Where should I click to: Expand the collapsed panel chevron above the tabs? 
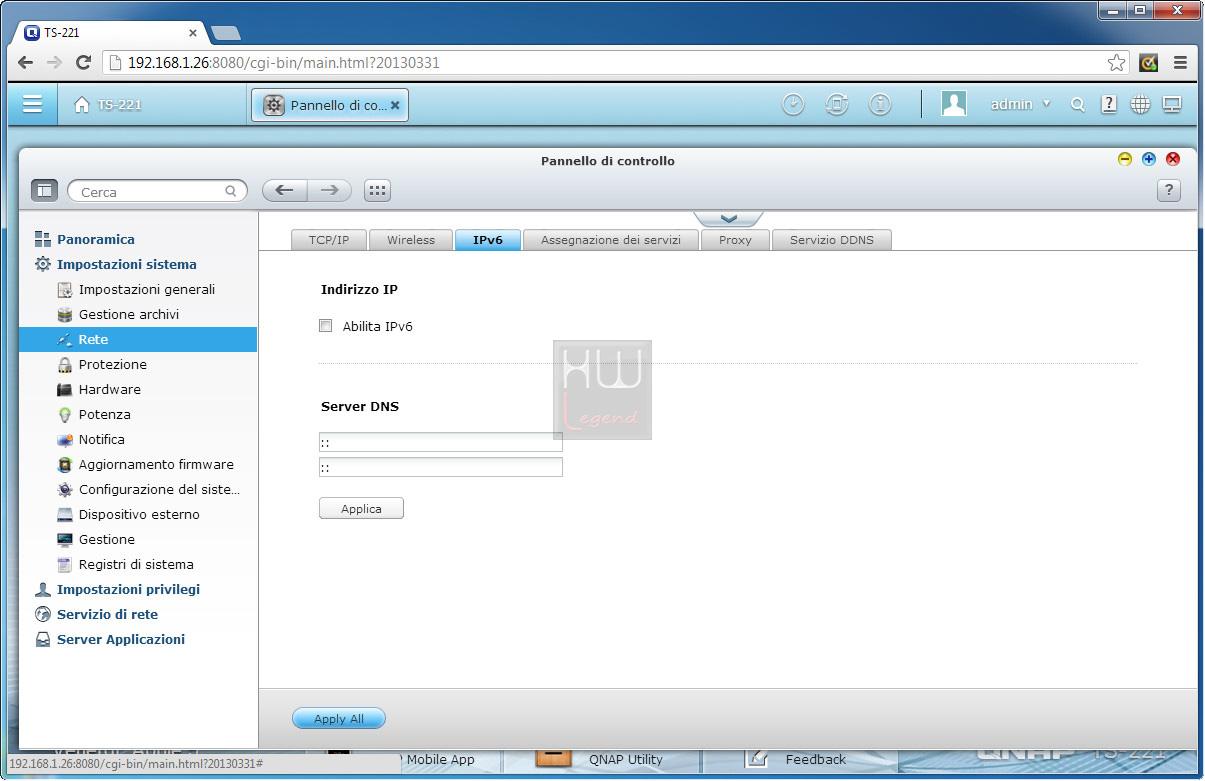click(x=728, y=218)
